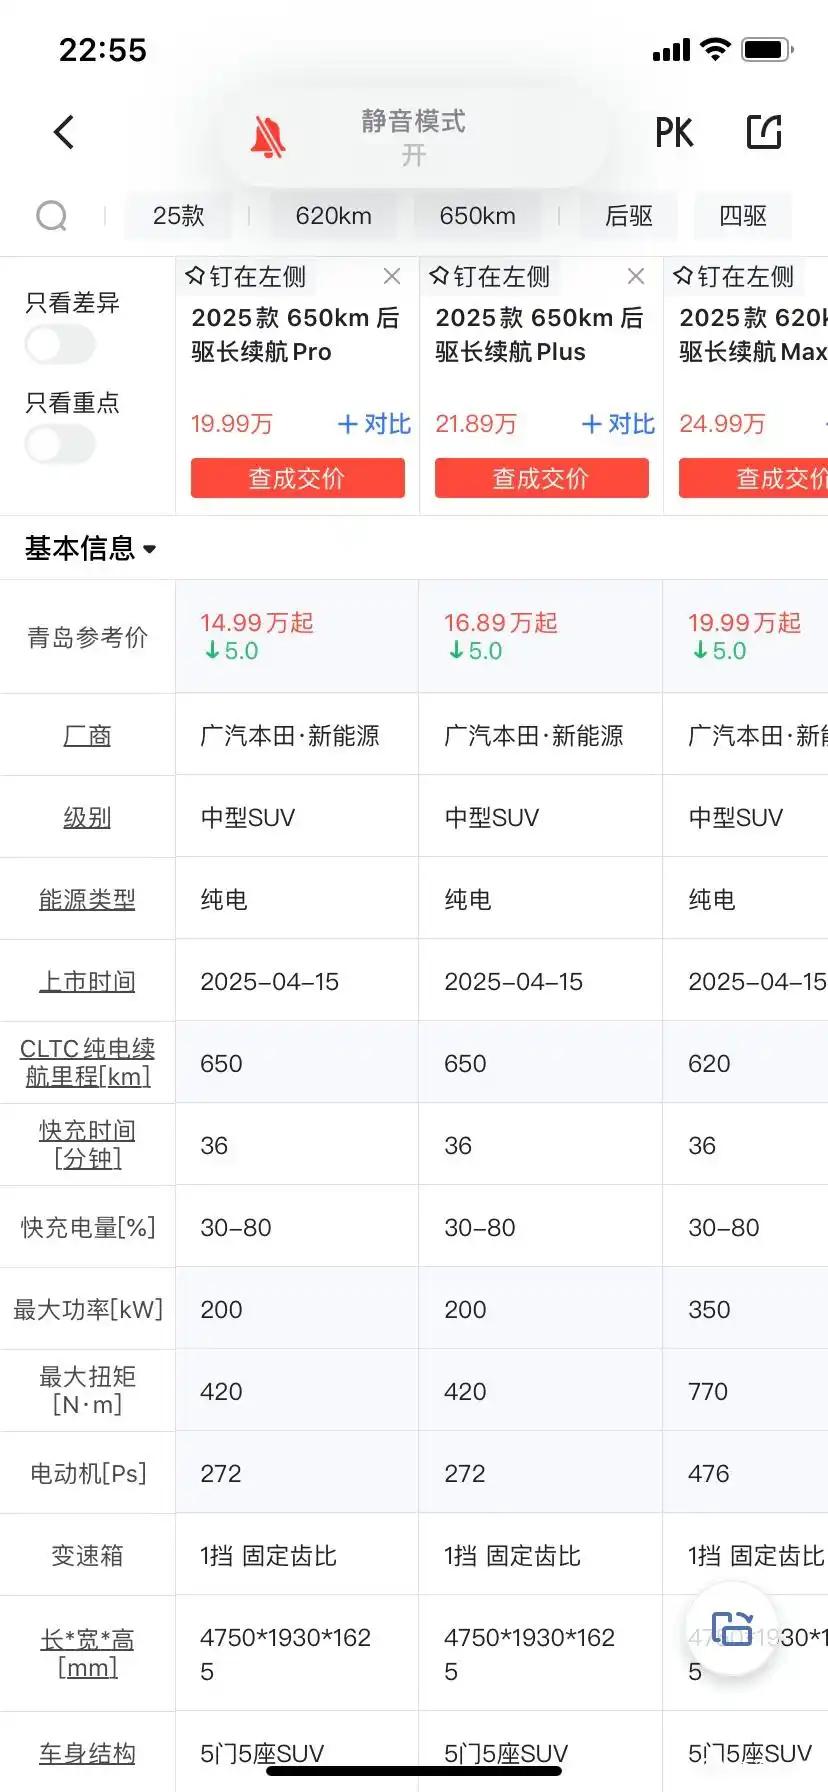828x1792 pixels.
Task: Tap the 静音模式 notification banner
Action: [414, 138]
